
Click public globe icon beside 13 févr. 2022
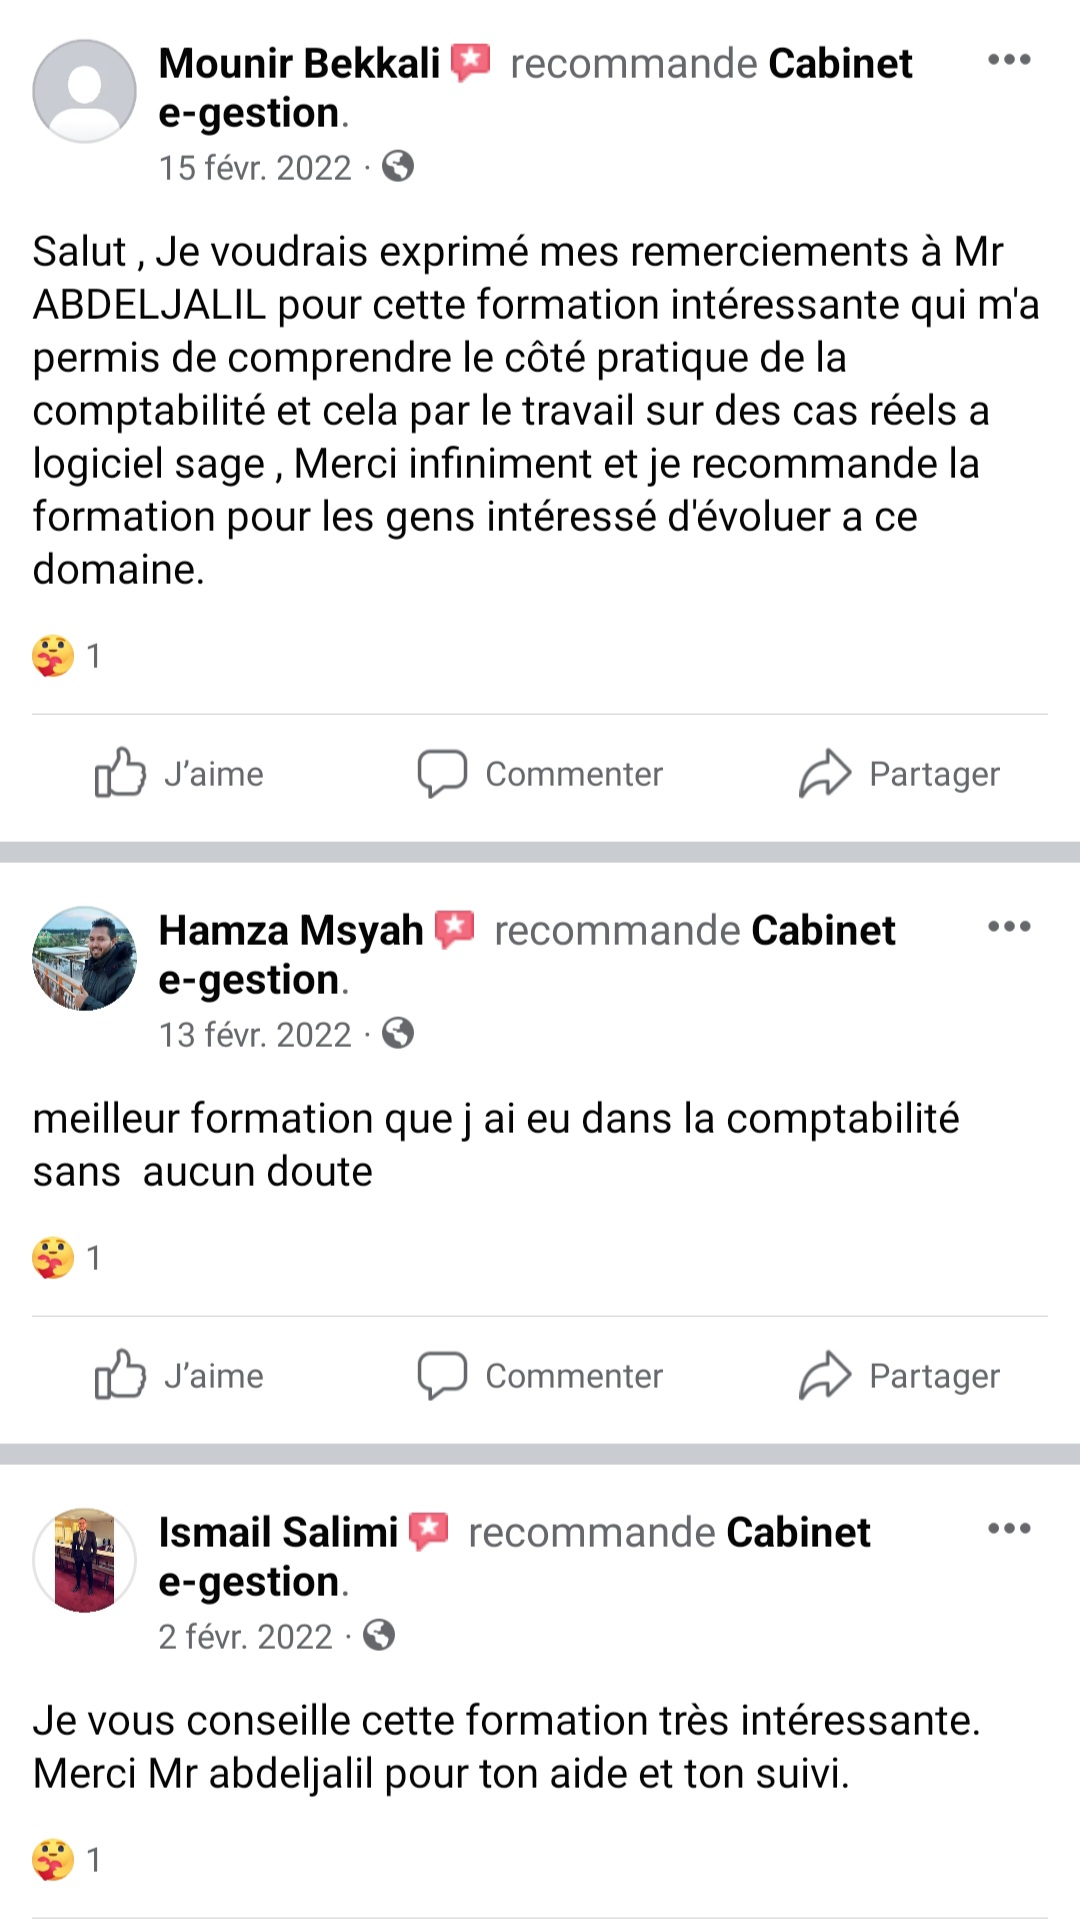(398, 1033)
